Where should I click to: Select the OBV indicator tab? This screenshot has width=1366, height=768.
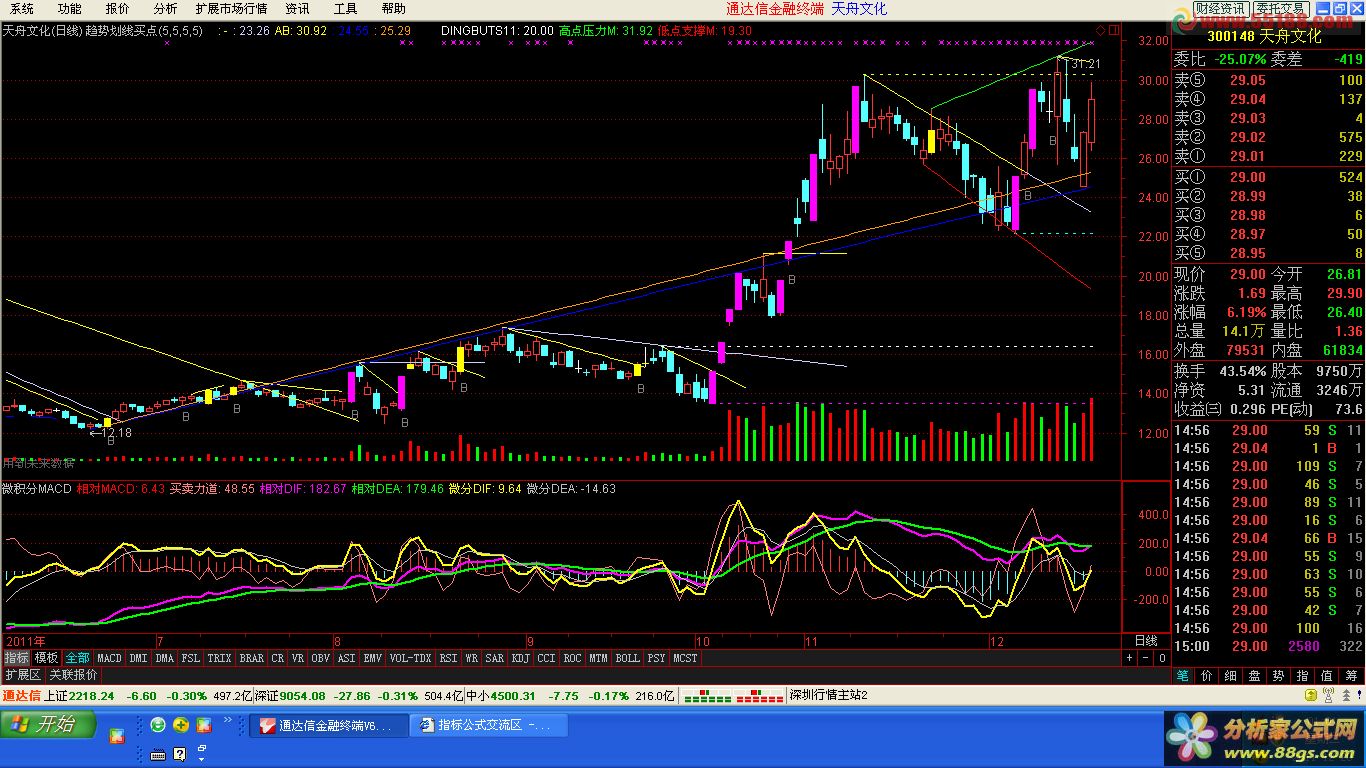[x=321, y=658]
